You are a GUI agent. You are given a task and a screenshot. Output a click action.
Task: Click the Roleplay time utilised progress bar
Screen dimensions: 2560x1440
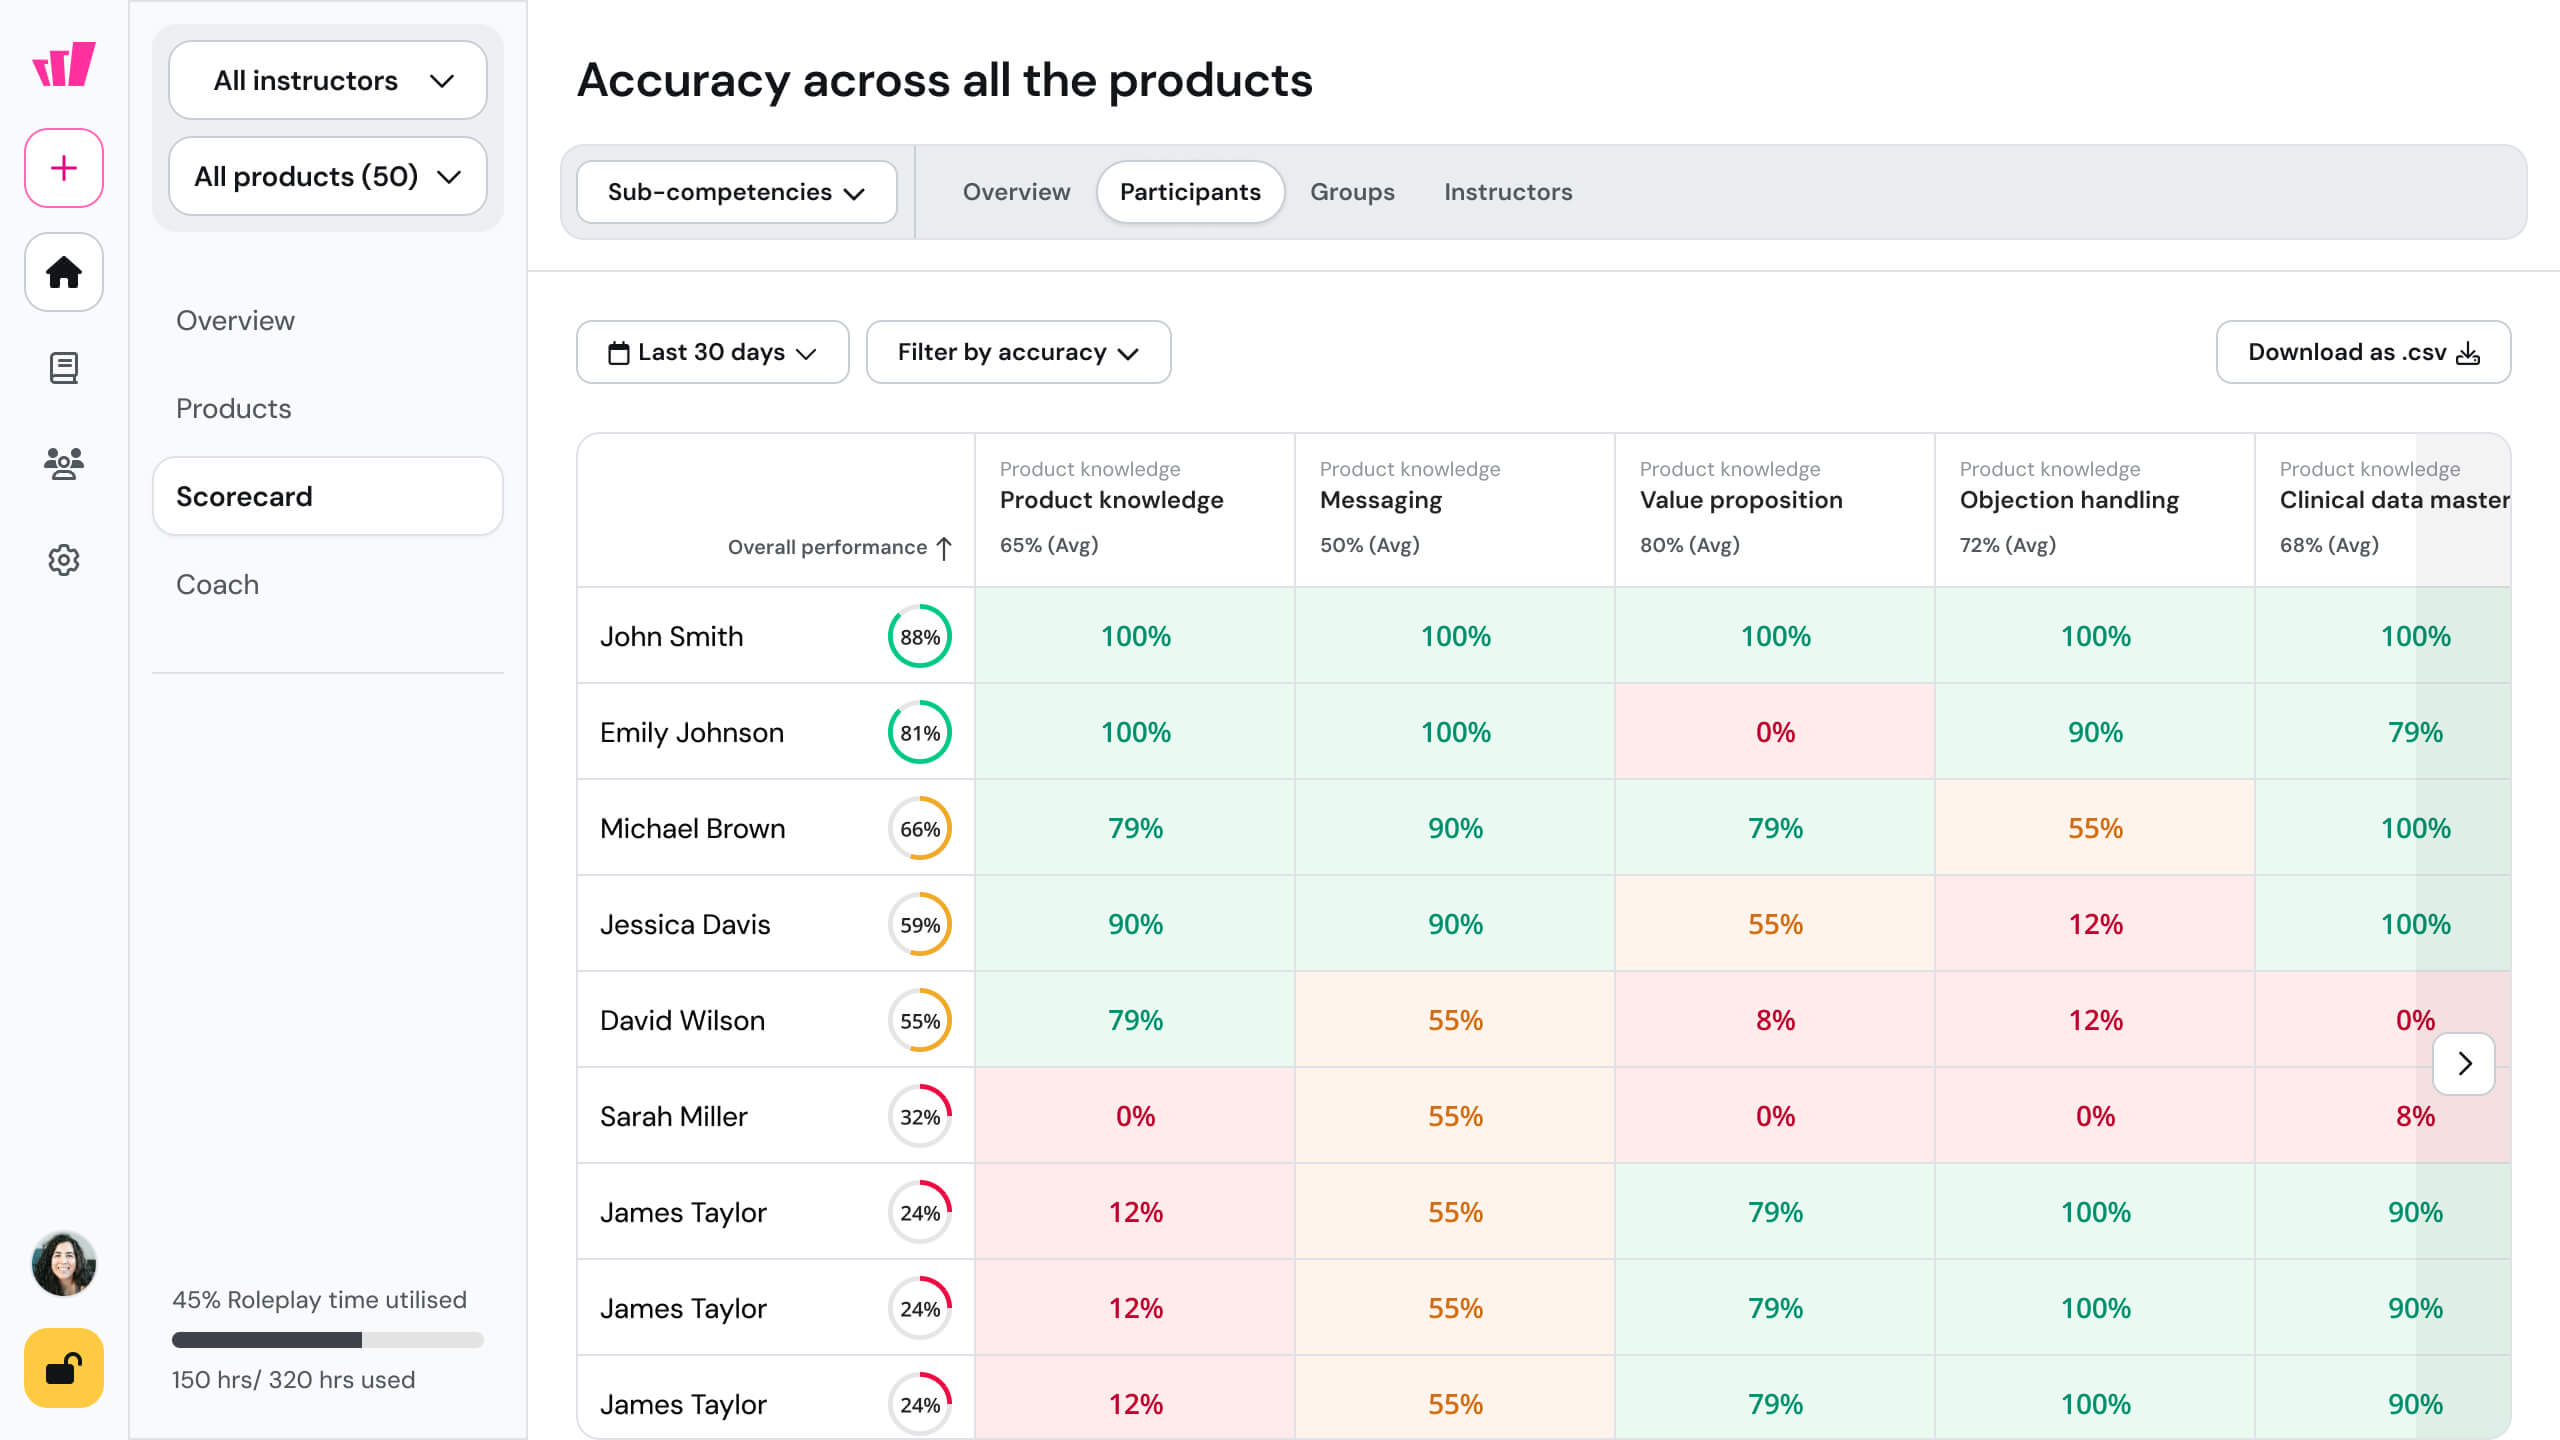coord(328,1340)
